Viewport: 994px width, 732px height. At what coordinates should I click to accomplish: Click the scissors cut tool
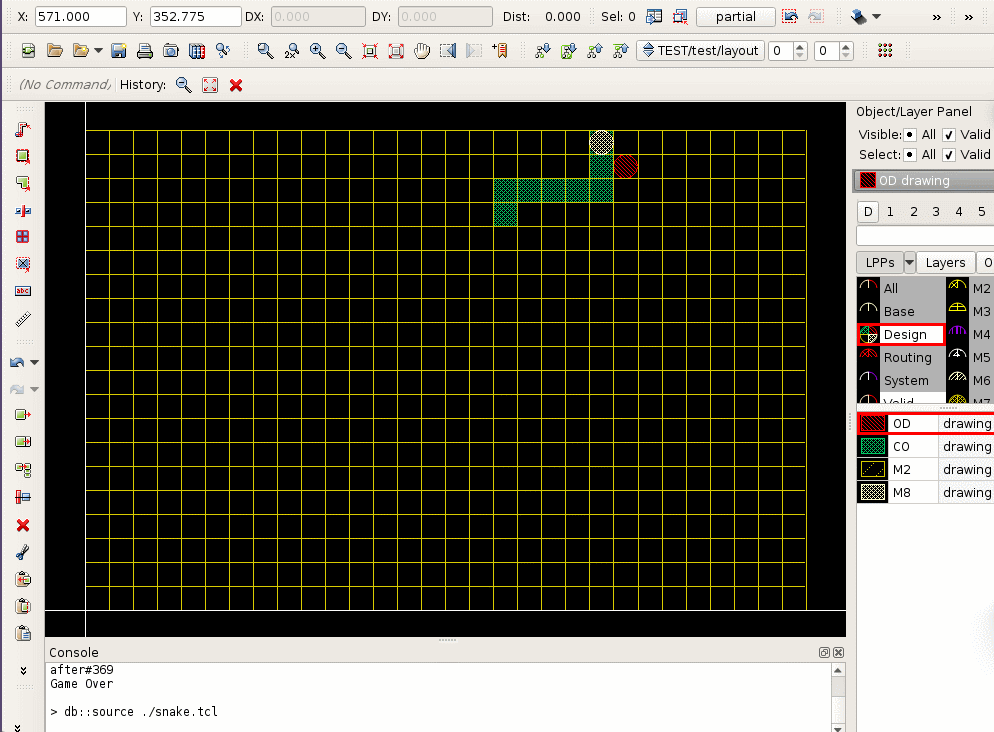click(23, 553)
